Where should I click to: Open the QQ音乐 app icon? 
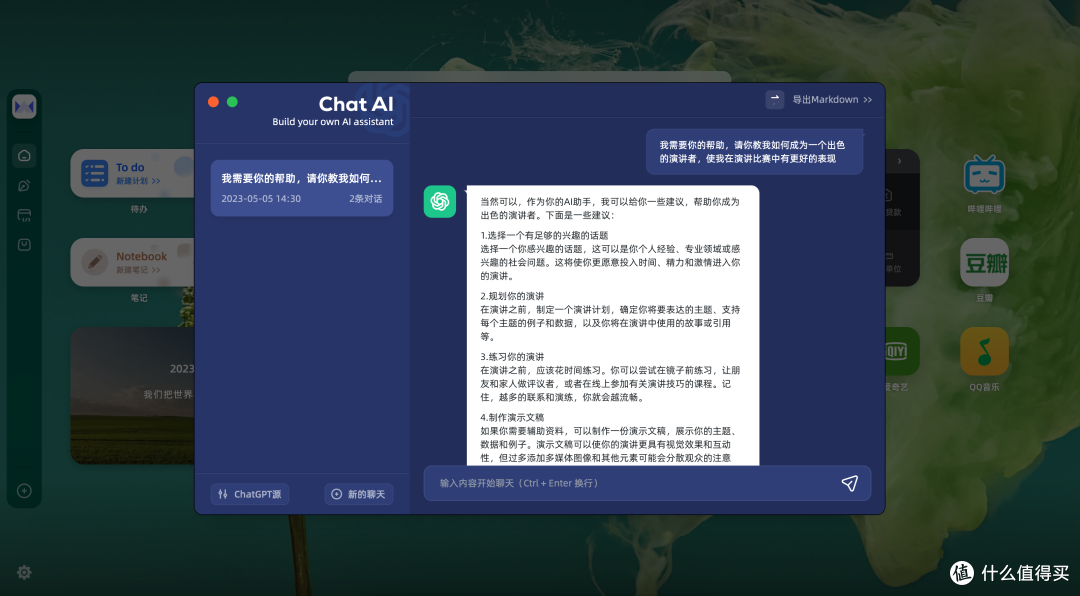984,352
